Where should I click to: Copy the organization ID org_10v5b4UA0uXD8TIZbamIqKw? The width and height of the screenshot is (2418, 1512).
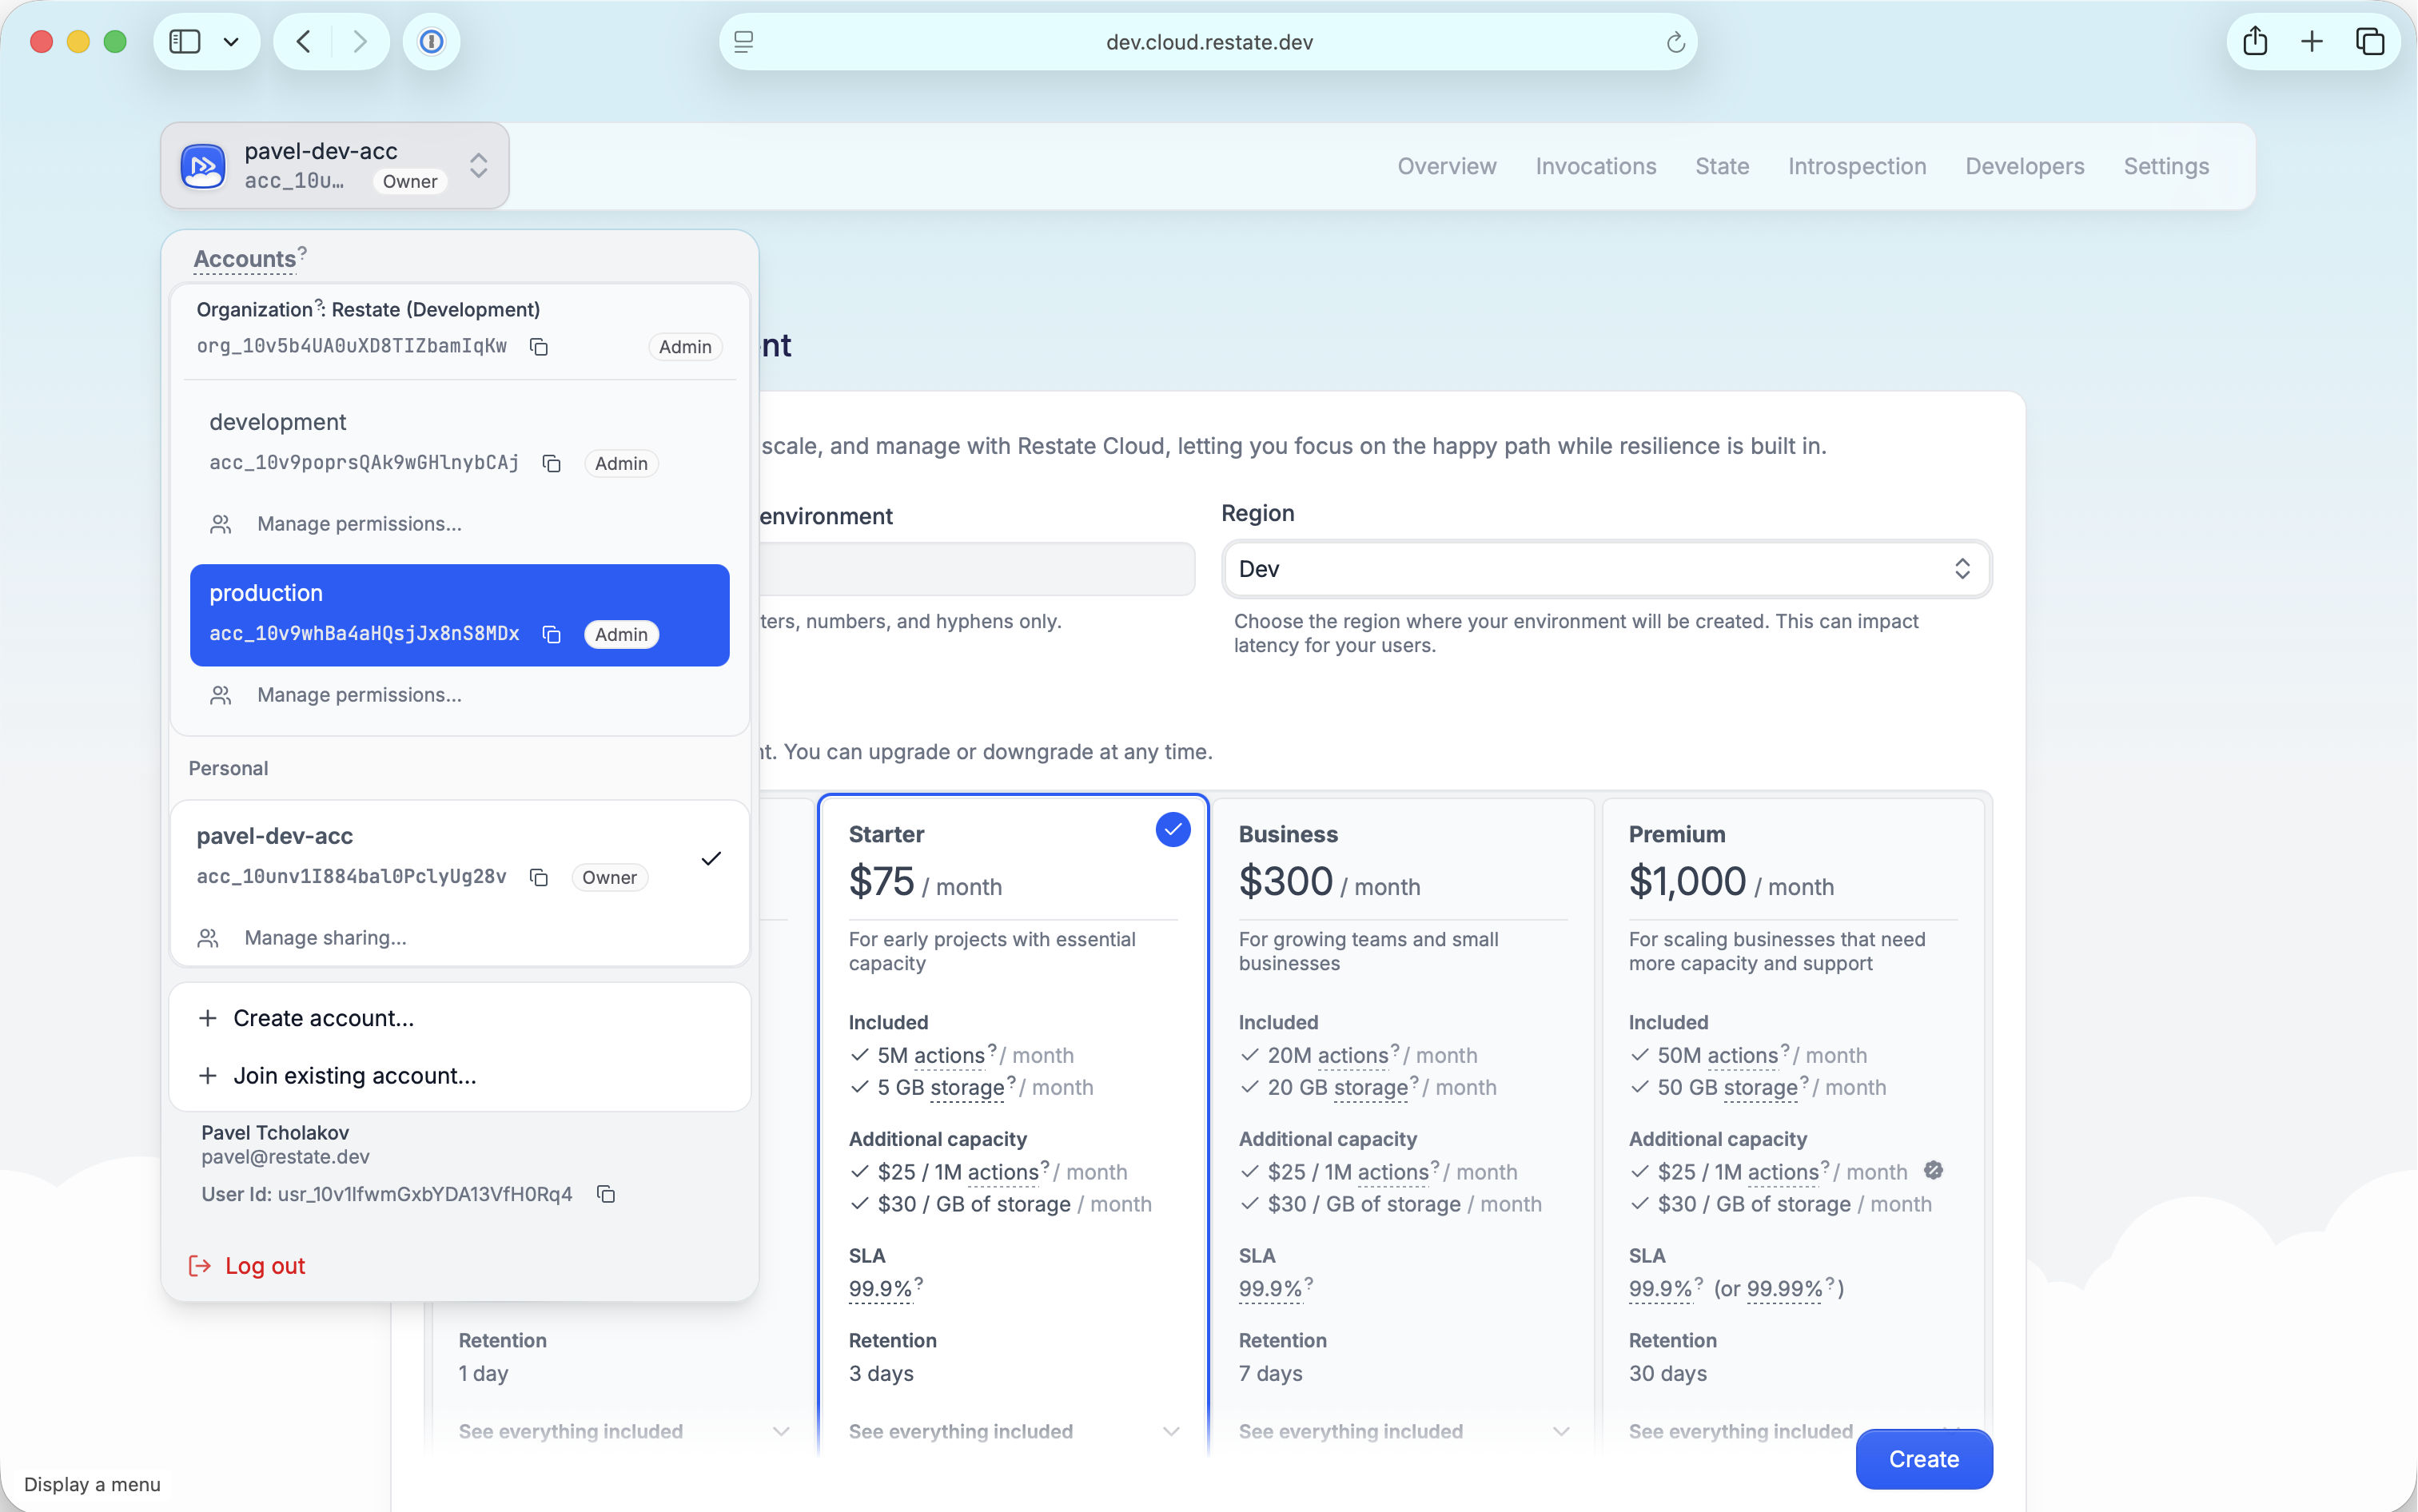(x=540, y=346)
